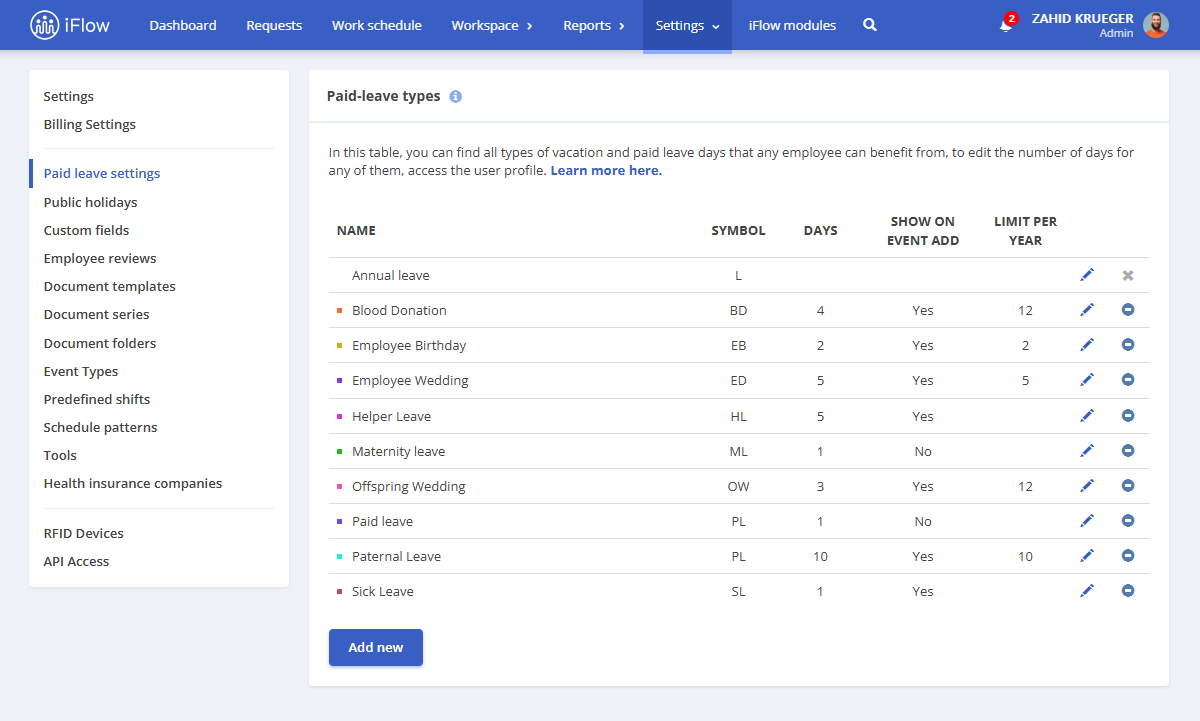Screen dimensions: 1200x721
Task: Edit Employee Wedding leave type
Action: pyautogui.click(x=1087, y=380)
